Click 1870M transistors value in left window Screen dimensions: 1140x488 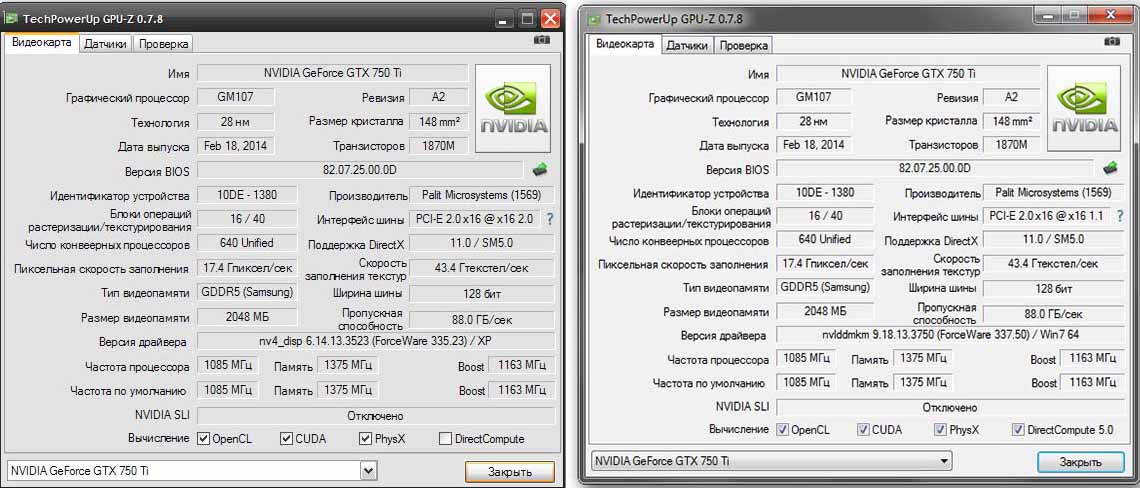(x=438, y=146)
